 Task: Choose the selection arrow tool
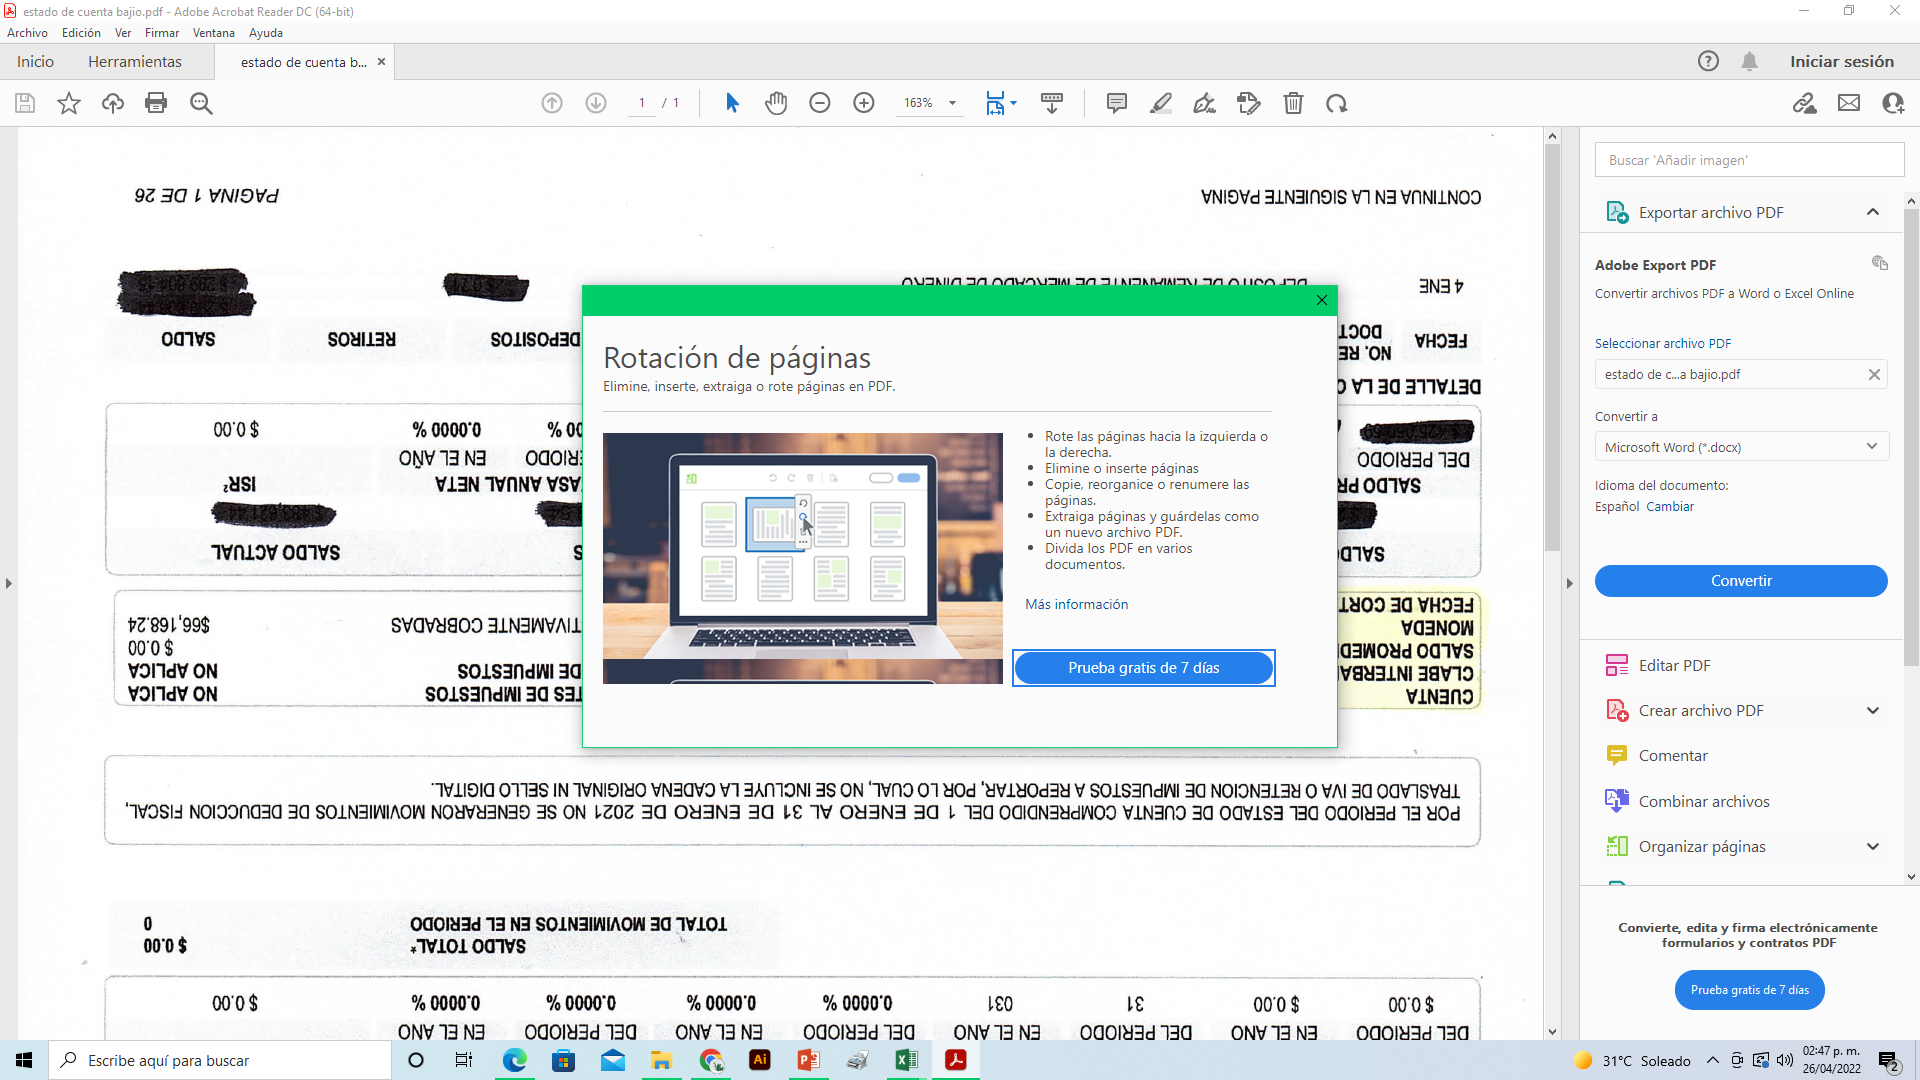(732, 103)
